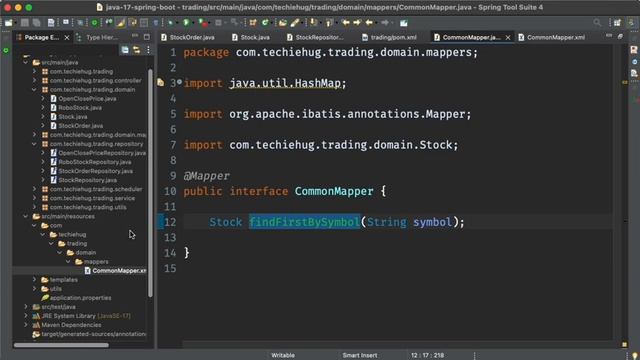Expand the Maven Dependencies node
This screenshot has height=360, width=640.
(x=26, y=325)
